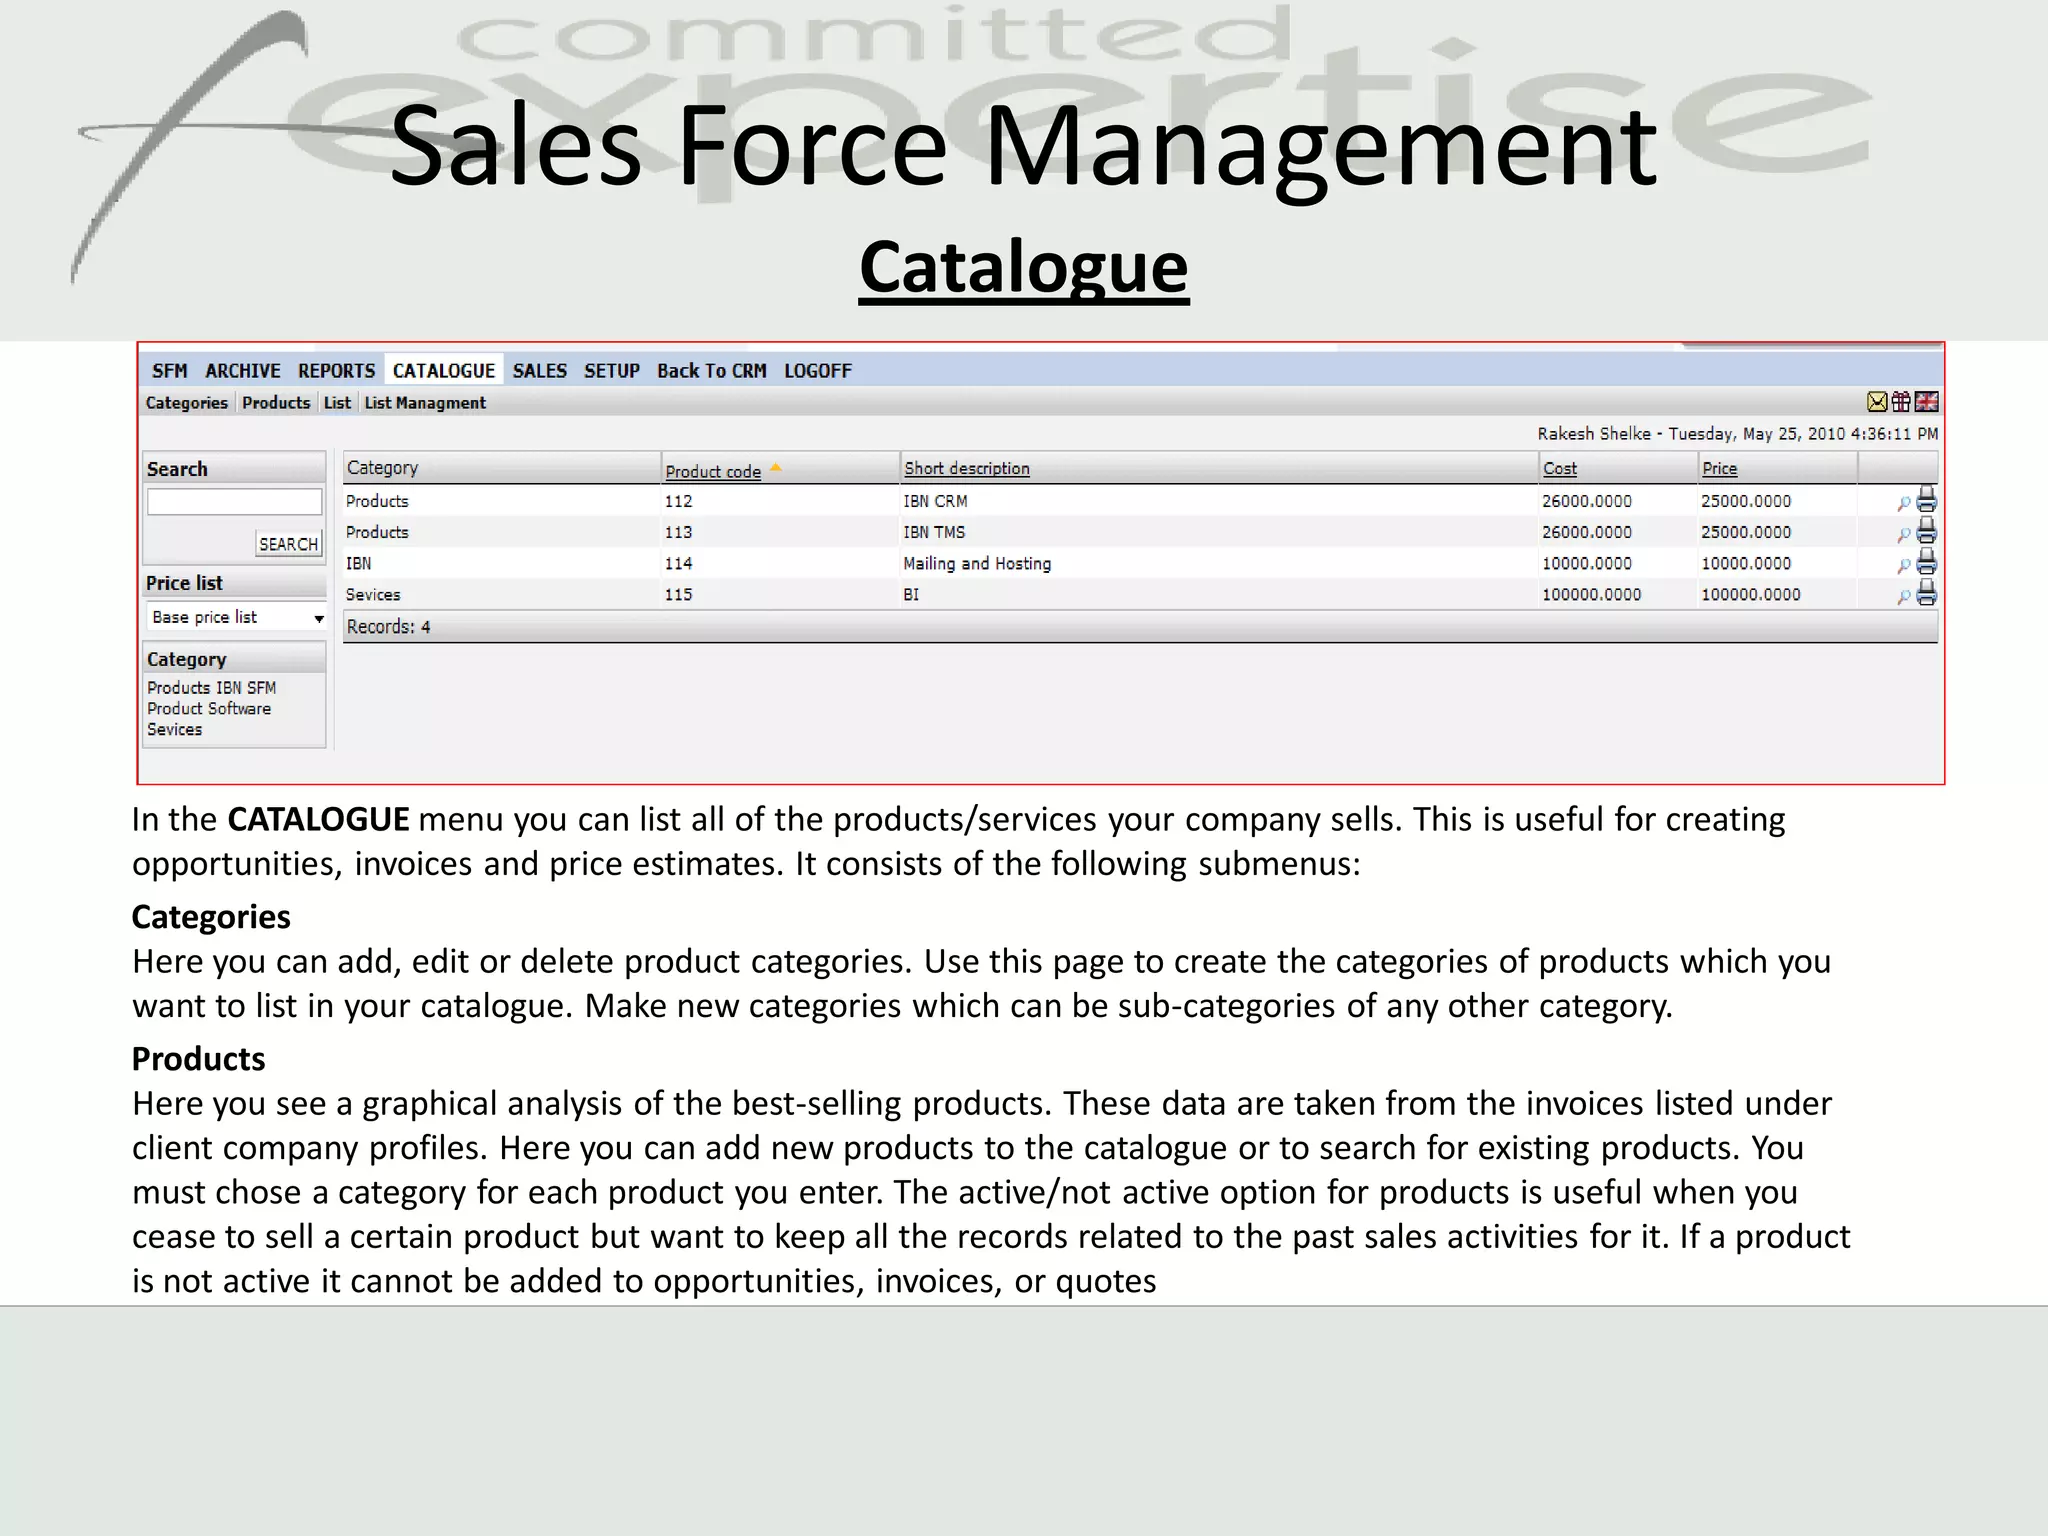Viewport: 2048px width, 1536px height.
Task: Print the IBN TMS product row
Action: [x=1927, y=531]
